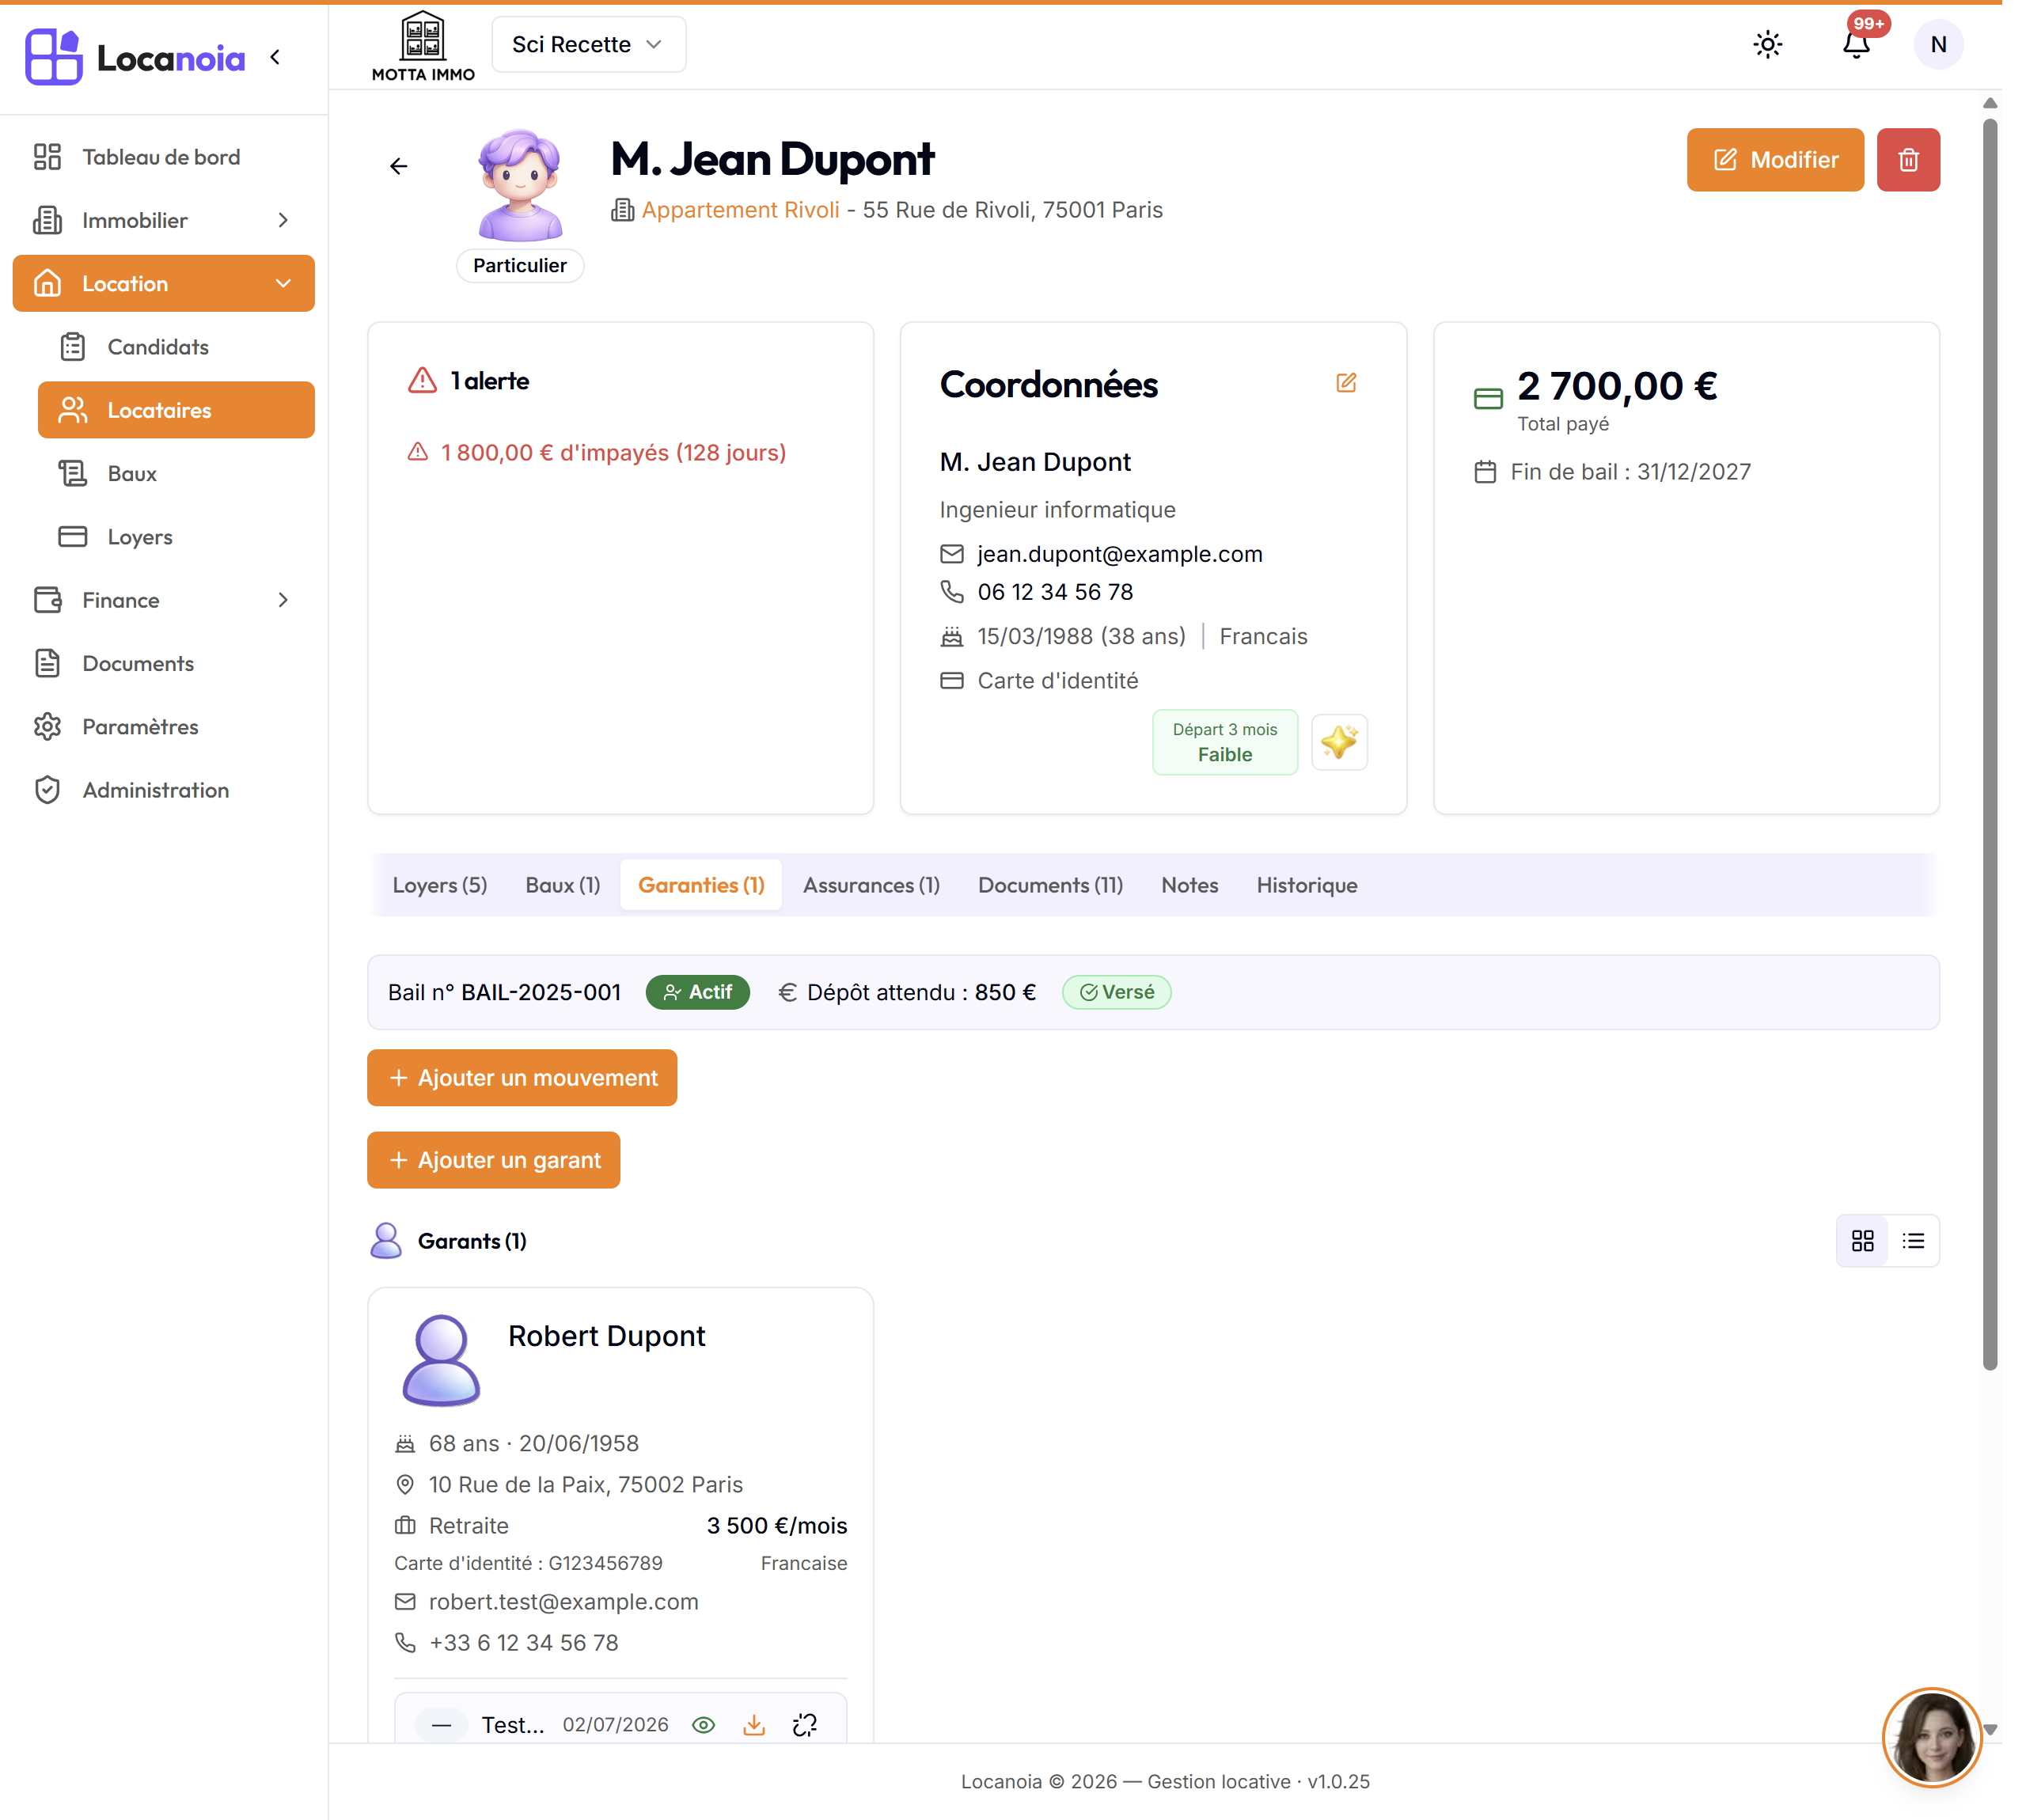Click the page vertical scrollbar
2026x1820 pixels.
(1990, 745)
